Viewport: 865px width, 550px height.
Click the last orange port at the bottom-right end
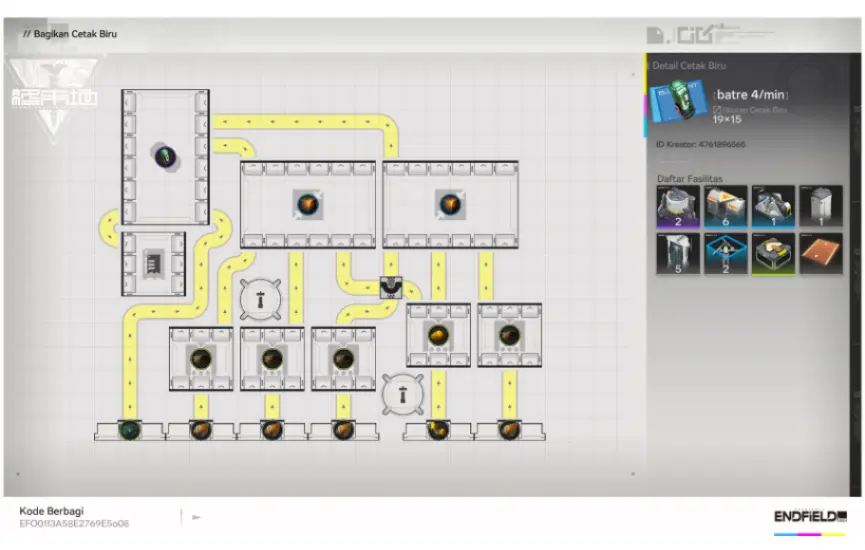click(509, 430)
